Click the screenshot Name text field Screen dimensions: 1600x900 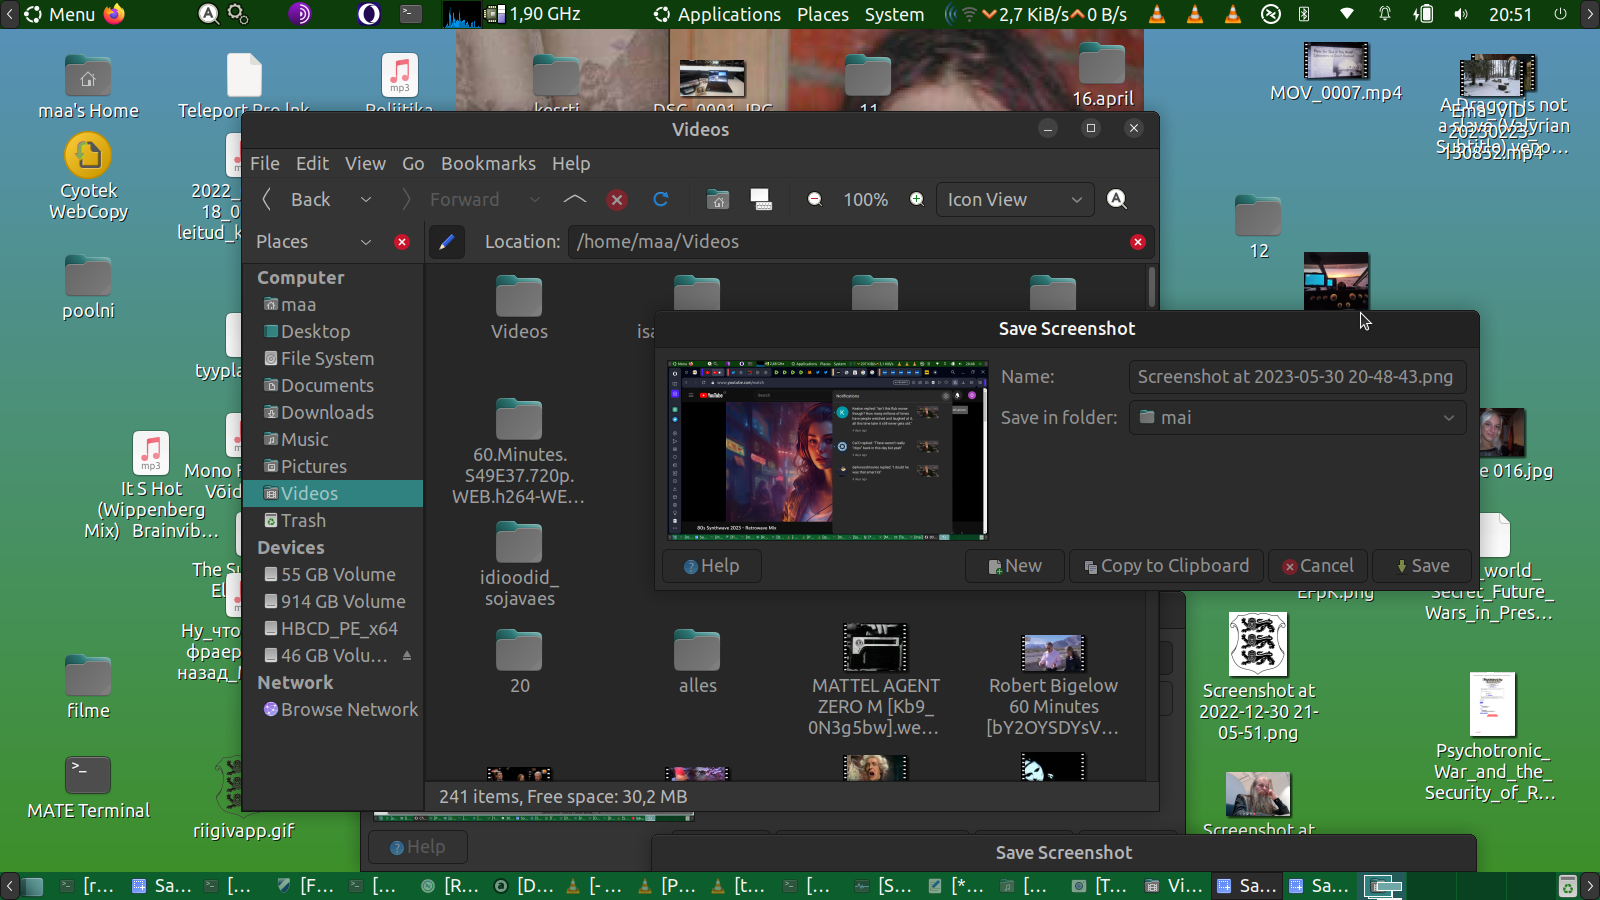pos(1296,377)
